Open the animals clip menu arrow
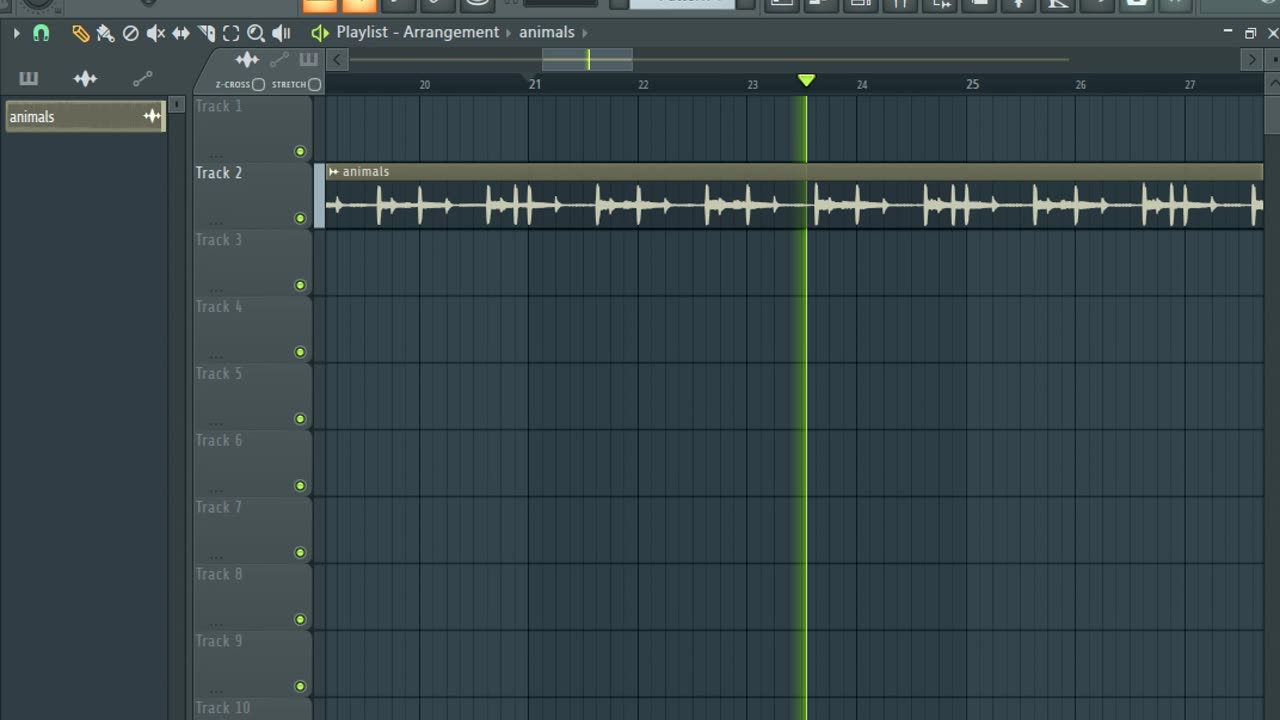This screenshot has height=720, width=1280. [334, 172]
